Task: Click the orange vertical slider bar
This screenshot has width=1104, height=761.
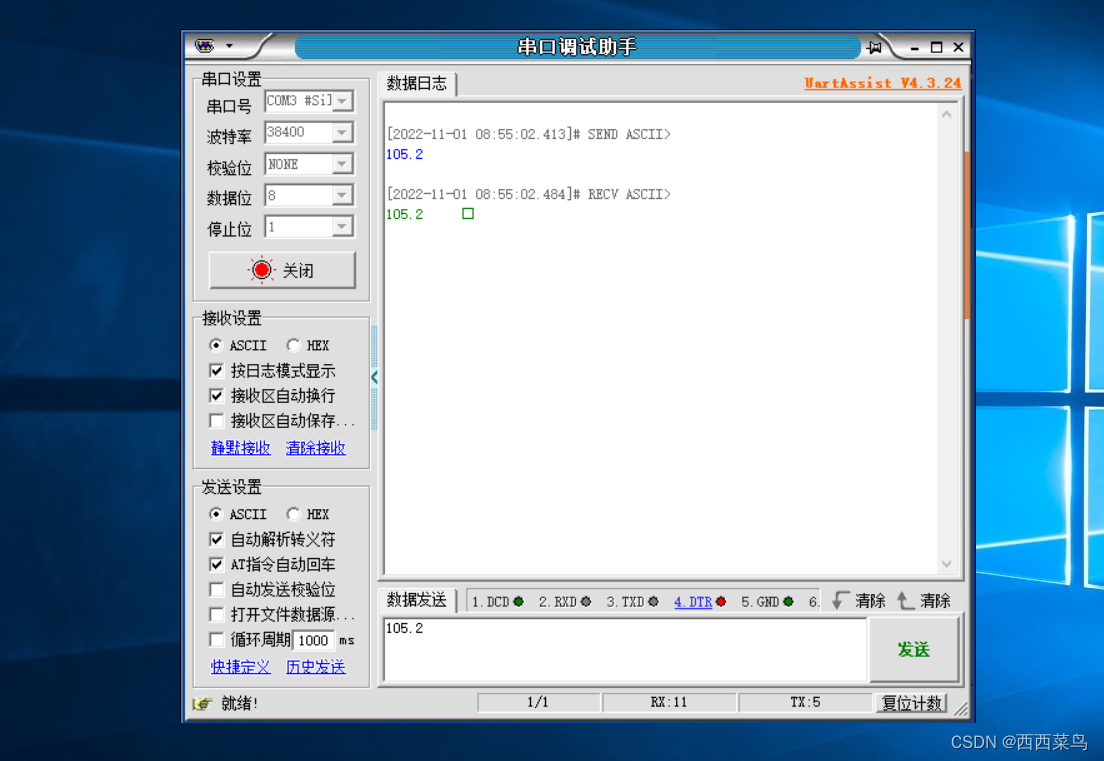Action: pyautogui.click(x=967, y=234)
